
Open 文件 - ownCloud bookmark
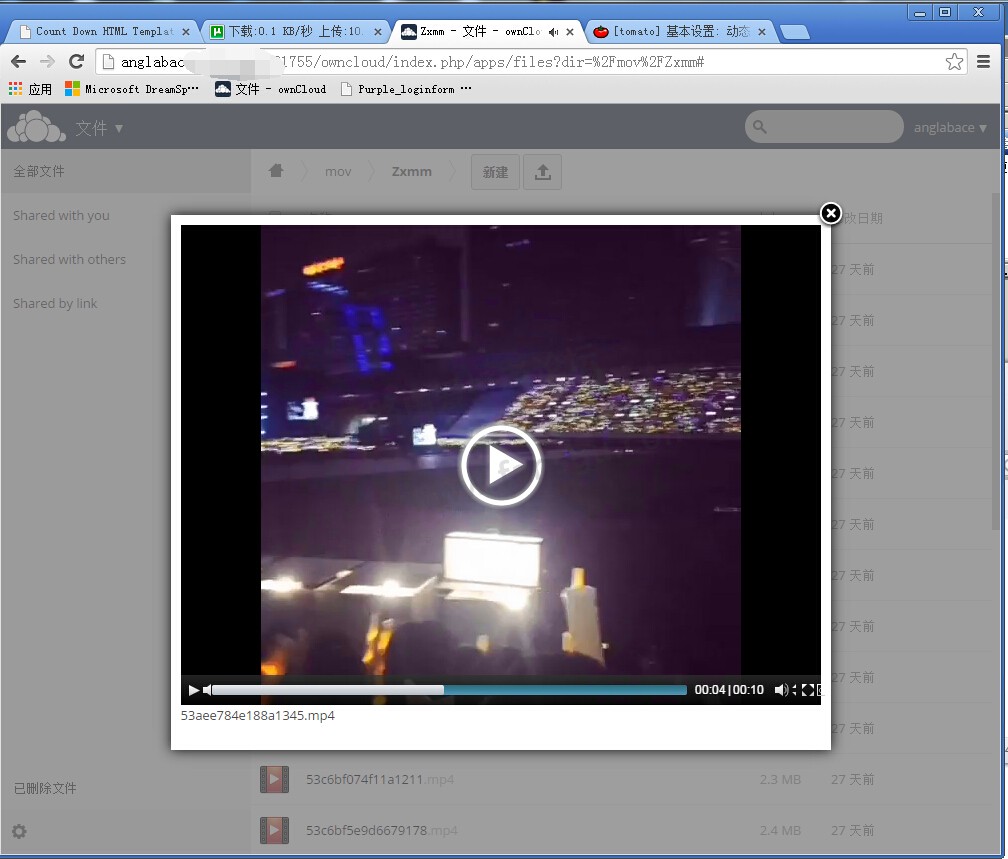(x=271, y=89)
